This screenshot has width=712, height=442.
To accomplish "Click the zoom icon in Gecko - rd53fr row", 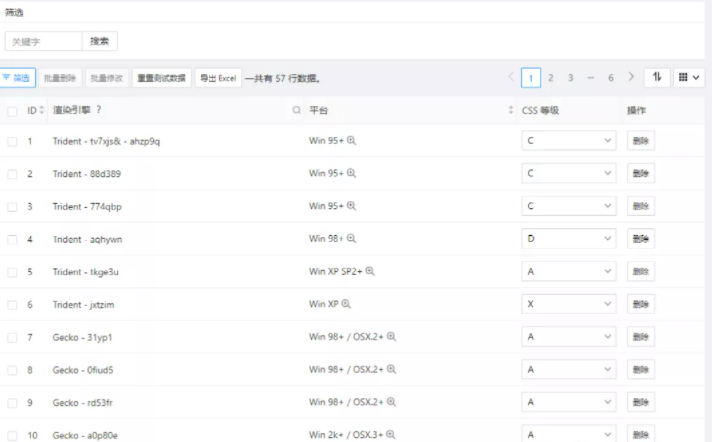I will (391, 402).
